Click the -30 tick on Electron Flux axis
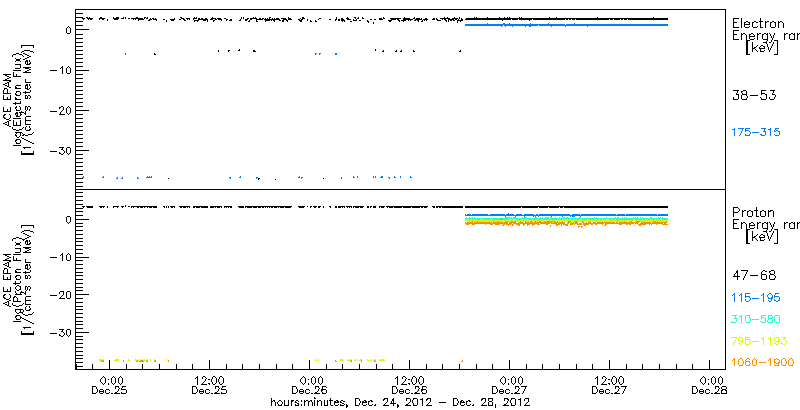The width and height of the screenshot is (800, 410). click(59, 150)
